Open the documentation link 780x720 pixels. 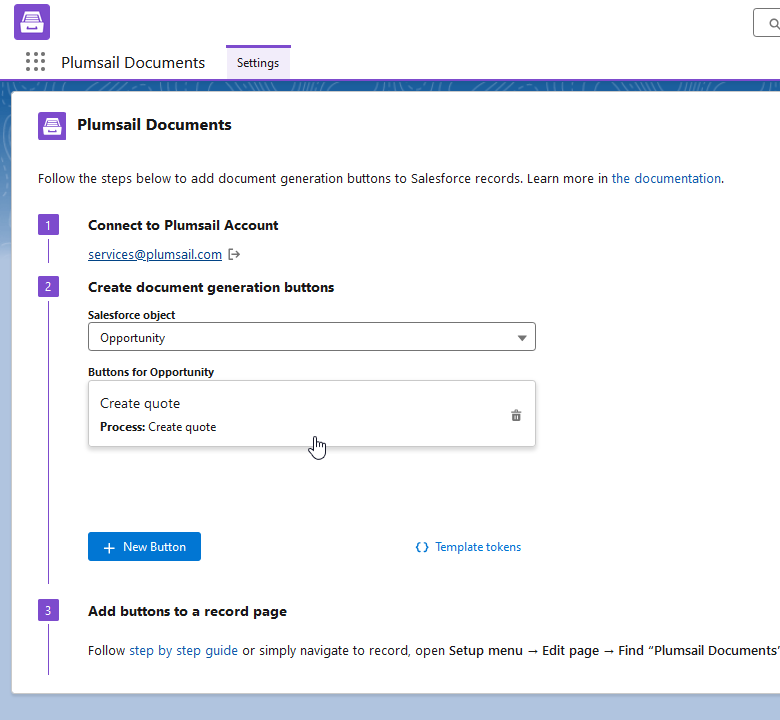(666, 178)
